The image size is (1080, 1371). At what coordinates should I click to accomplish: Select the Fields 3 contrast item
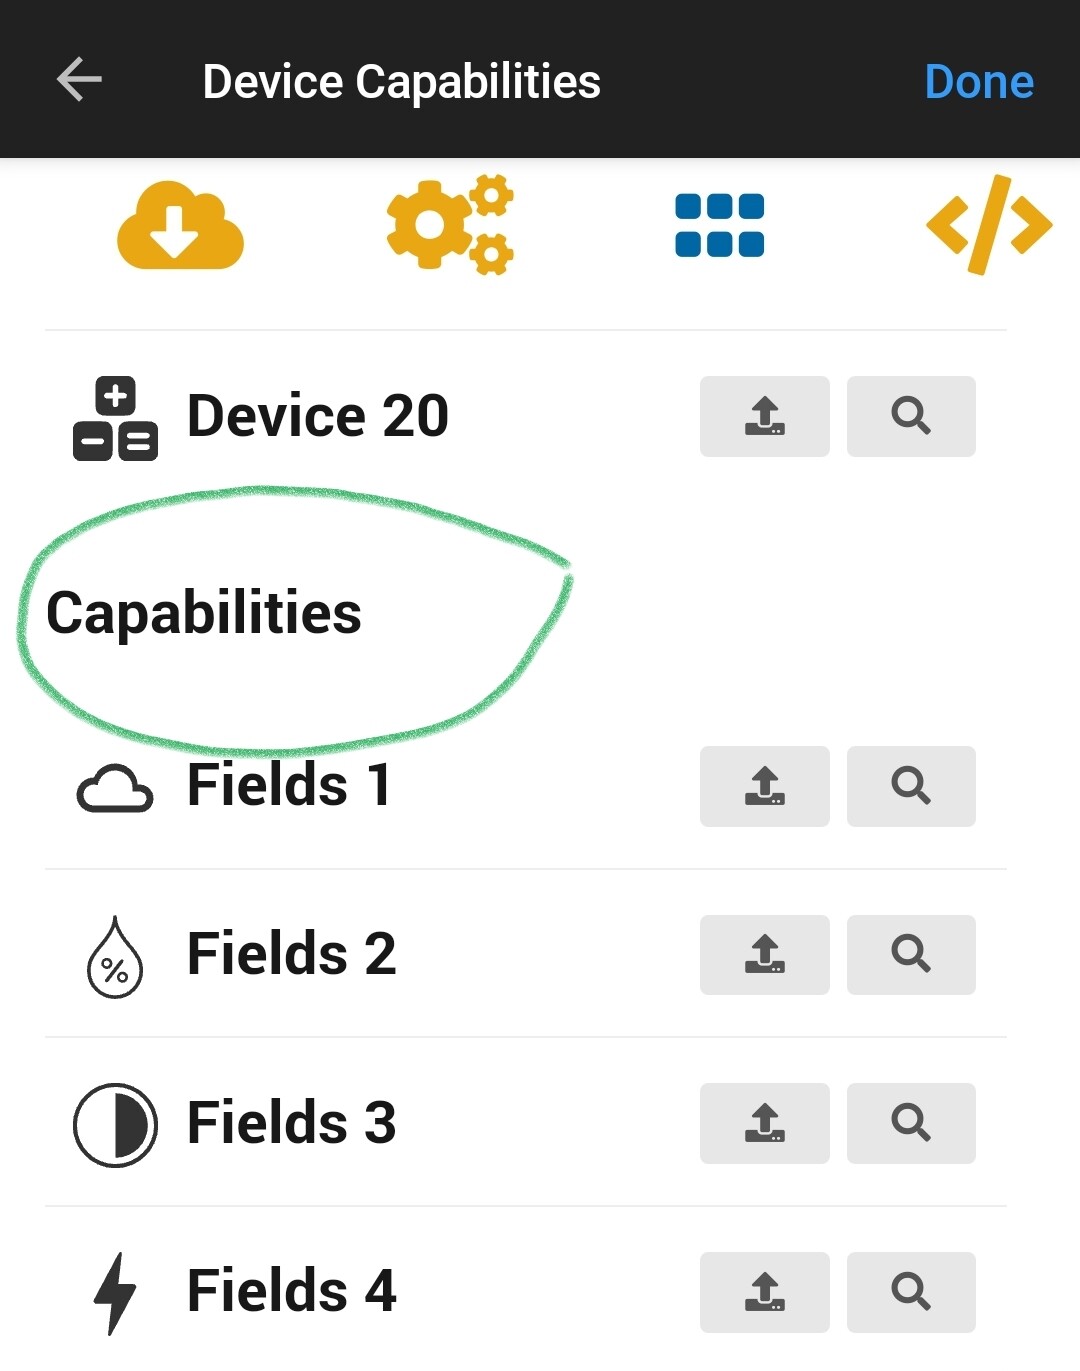tap(291, 1123)
